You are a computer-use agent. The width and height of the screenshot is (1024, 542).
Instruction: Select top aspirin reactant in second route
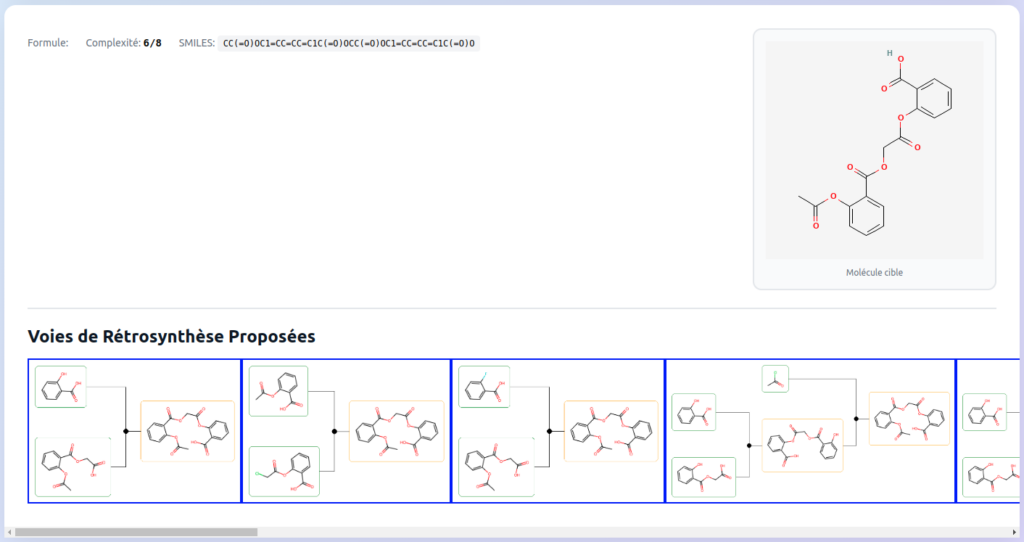point(278,390)
